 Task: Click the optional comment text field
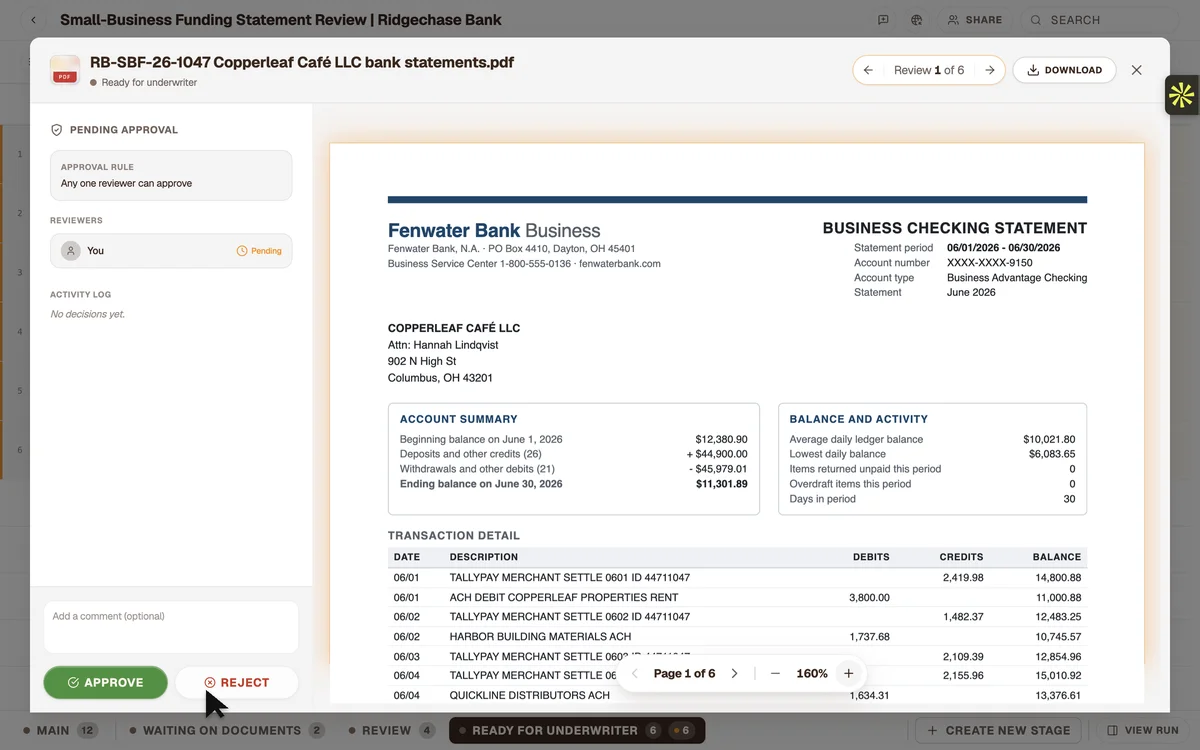[x=171, y=627]
